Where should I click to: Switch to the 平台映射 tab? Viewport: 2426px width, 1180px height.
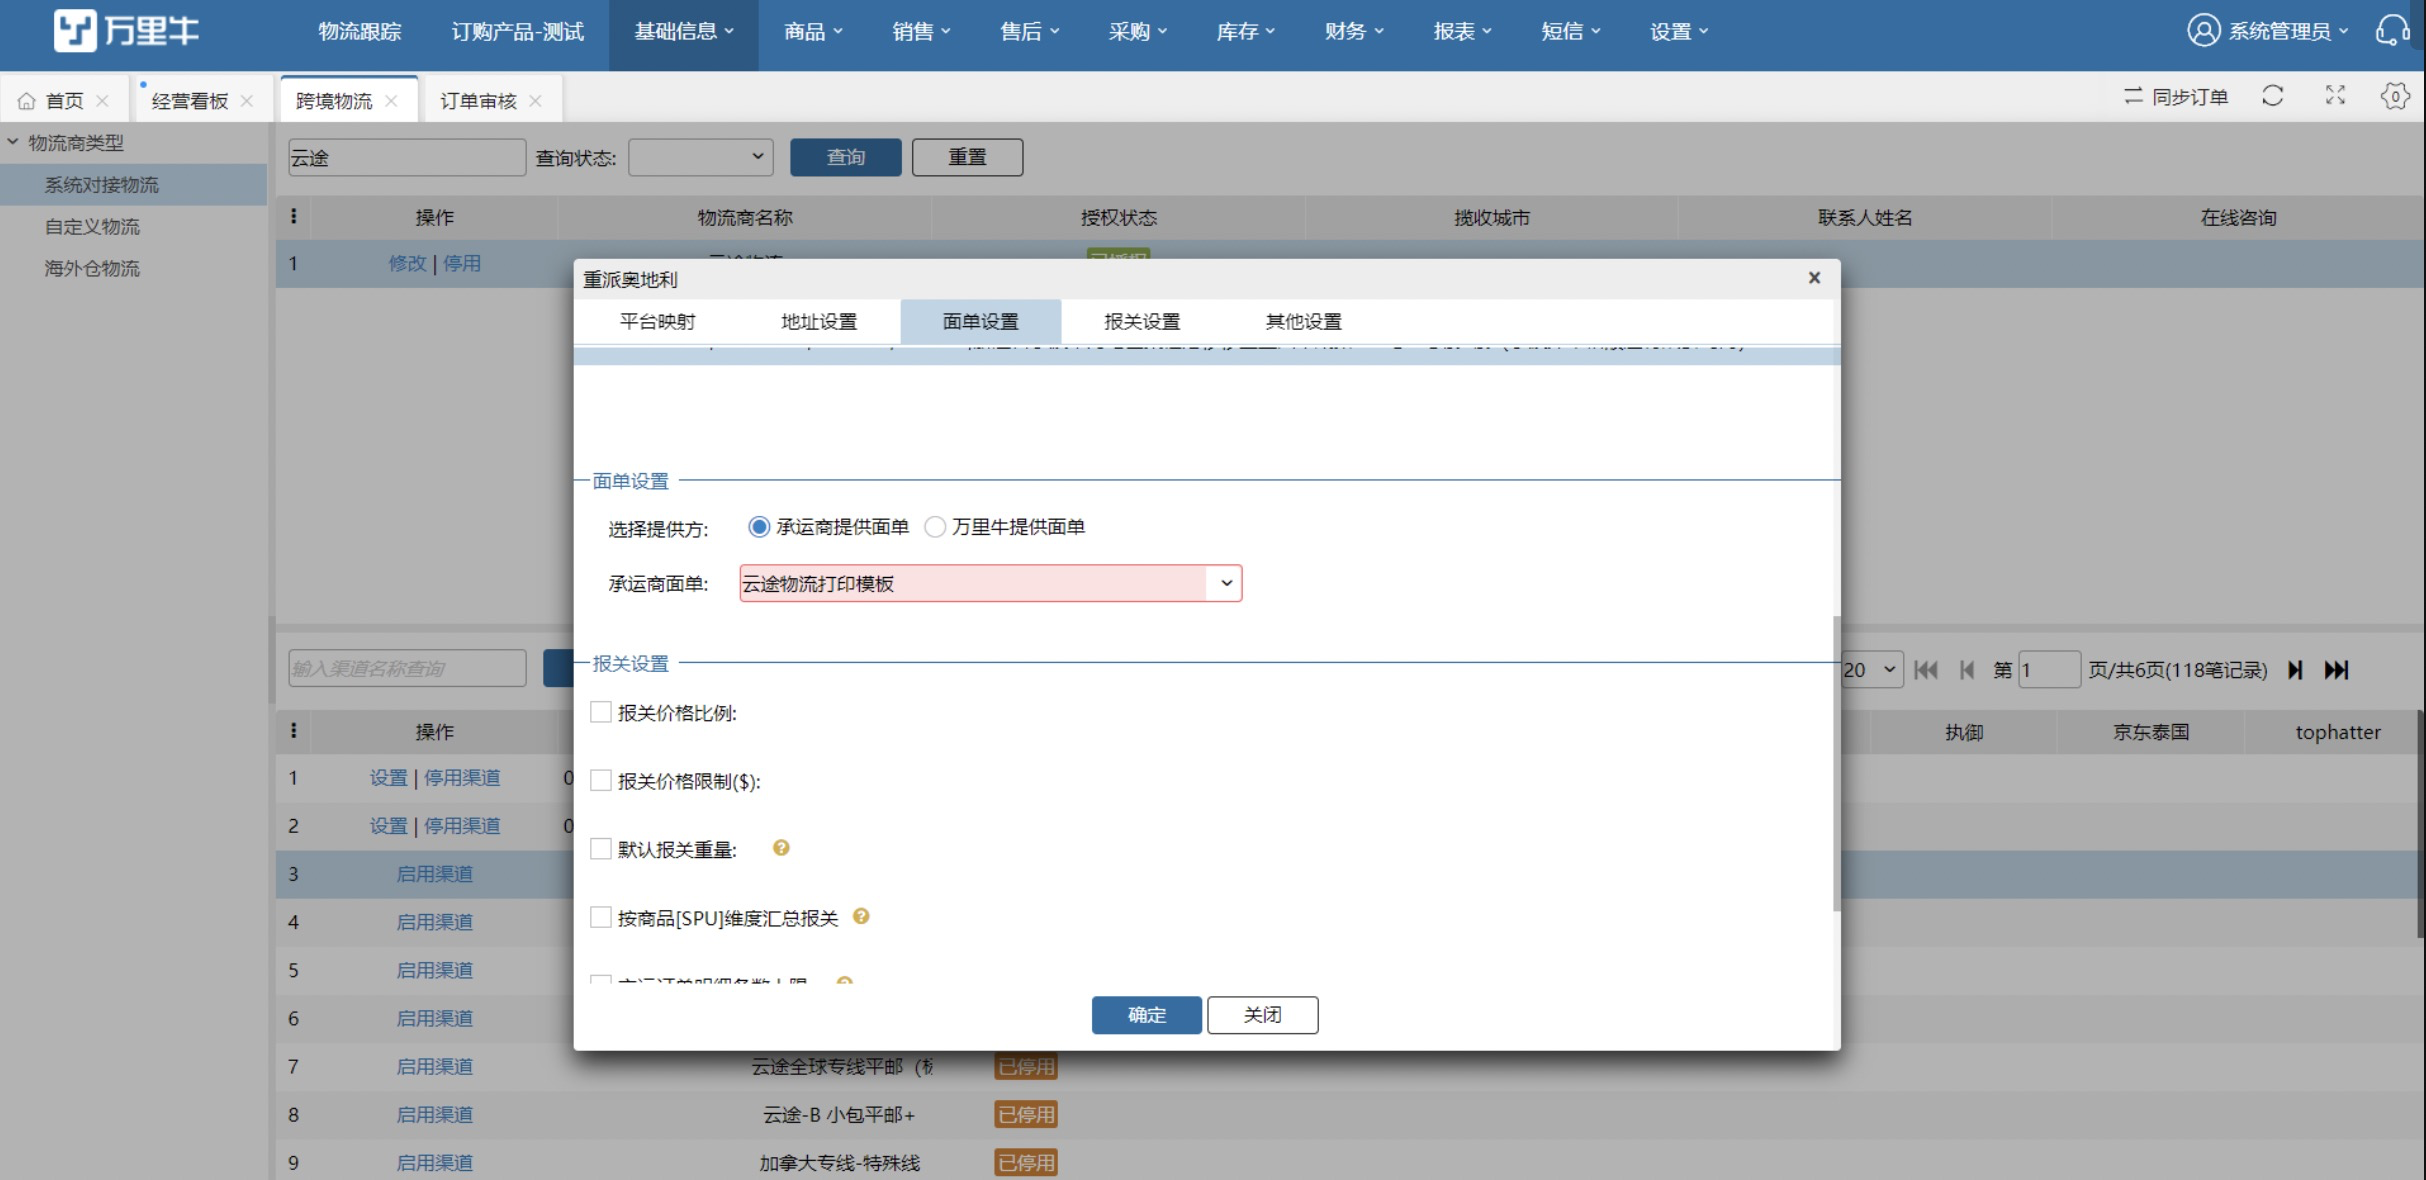(657, 321)
